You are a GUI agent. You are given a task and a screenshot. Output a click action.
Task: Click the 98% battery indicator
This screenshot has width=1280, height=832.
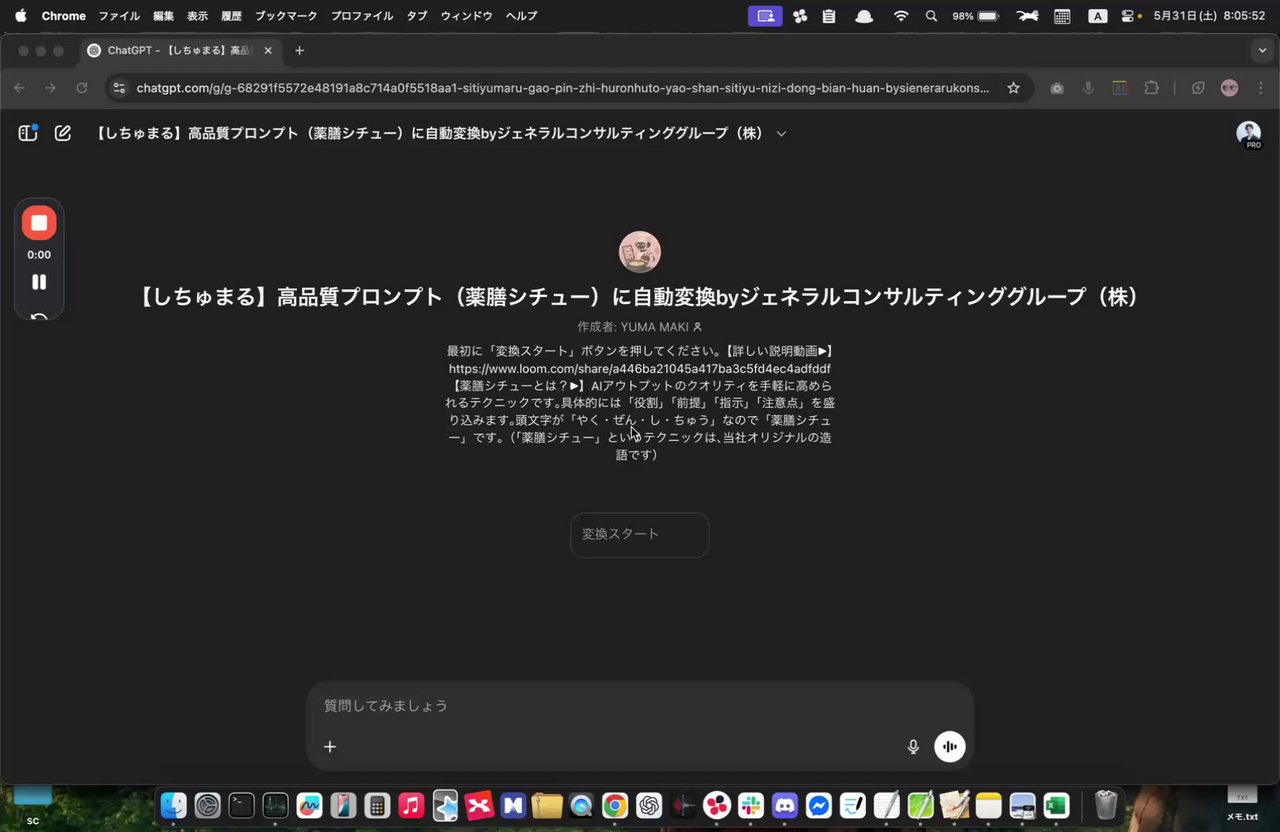point(975,16)
